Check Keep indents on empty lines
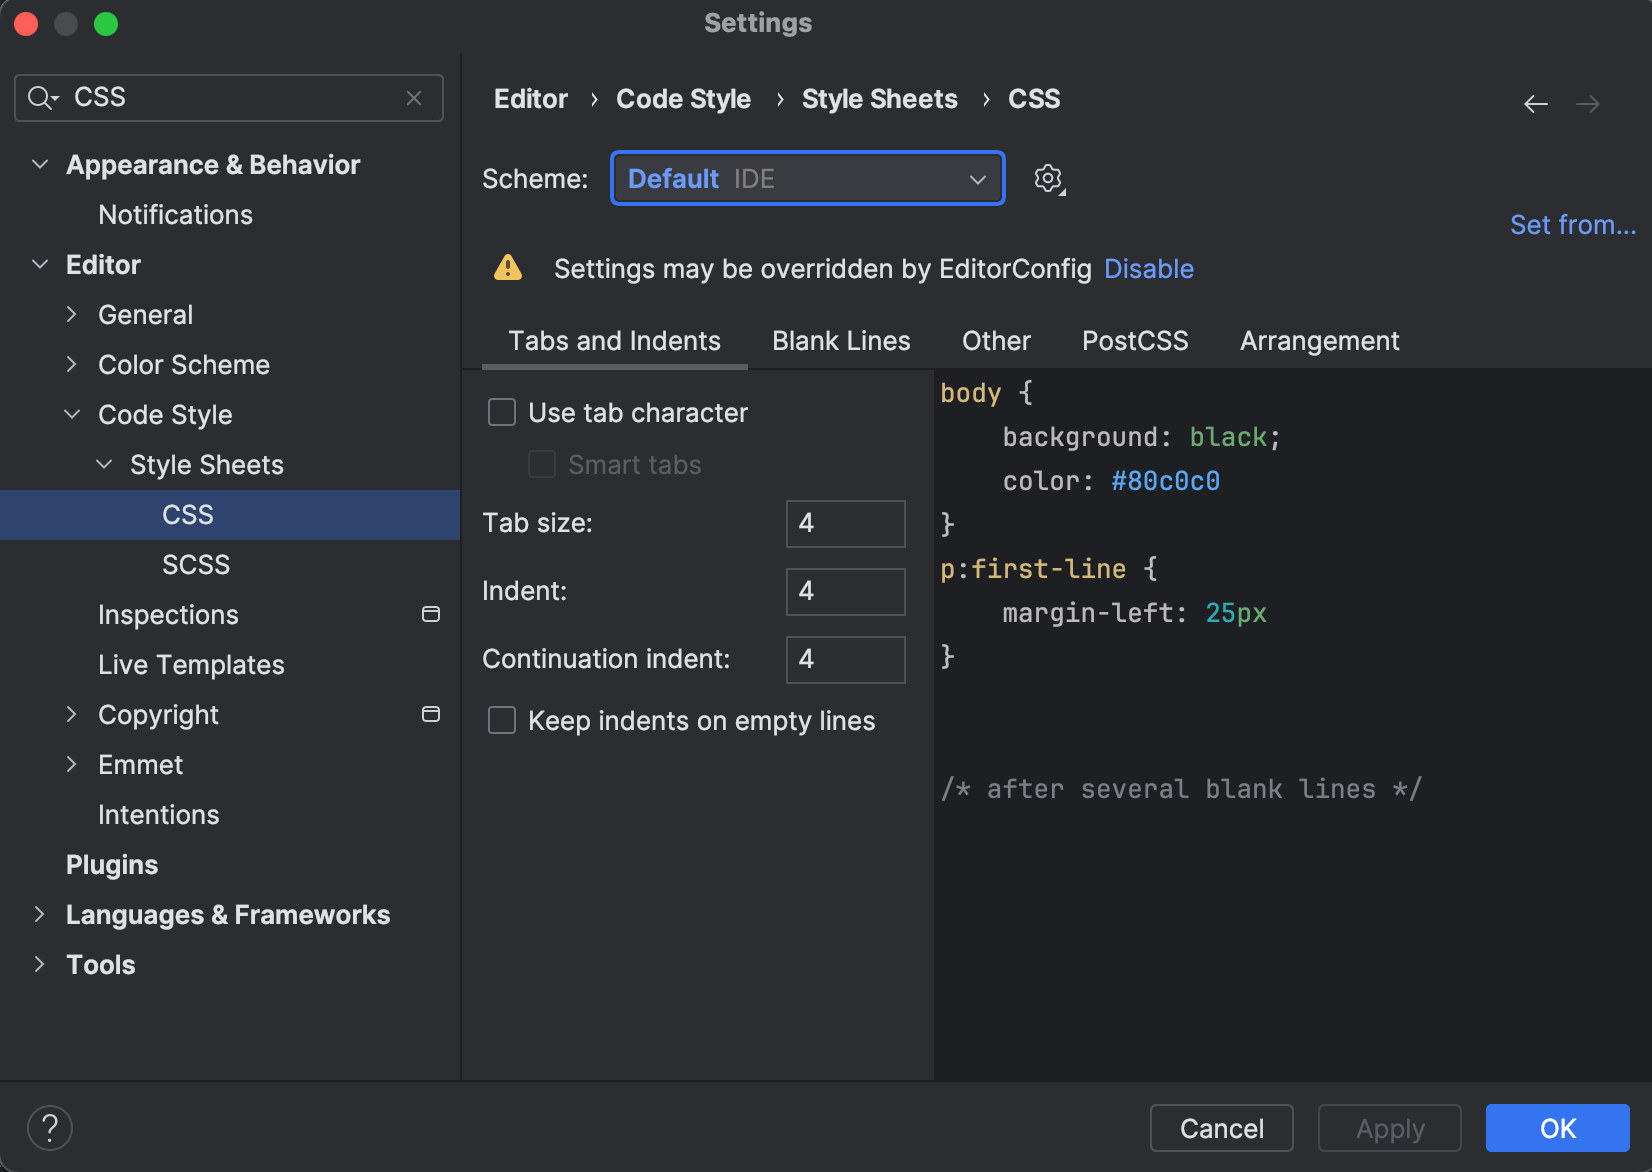This screenshot has width=1652, height=1172. tap(501, 720)
